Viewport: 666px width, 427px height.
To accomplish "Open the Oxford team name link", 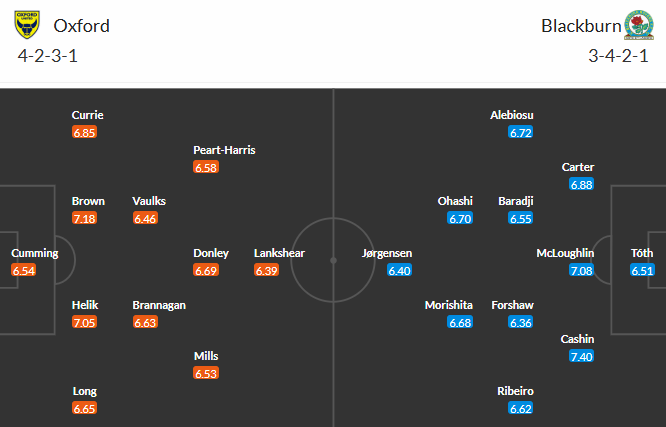I will (x=82, y=26).
